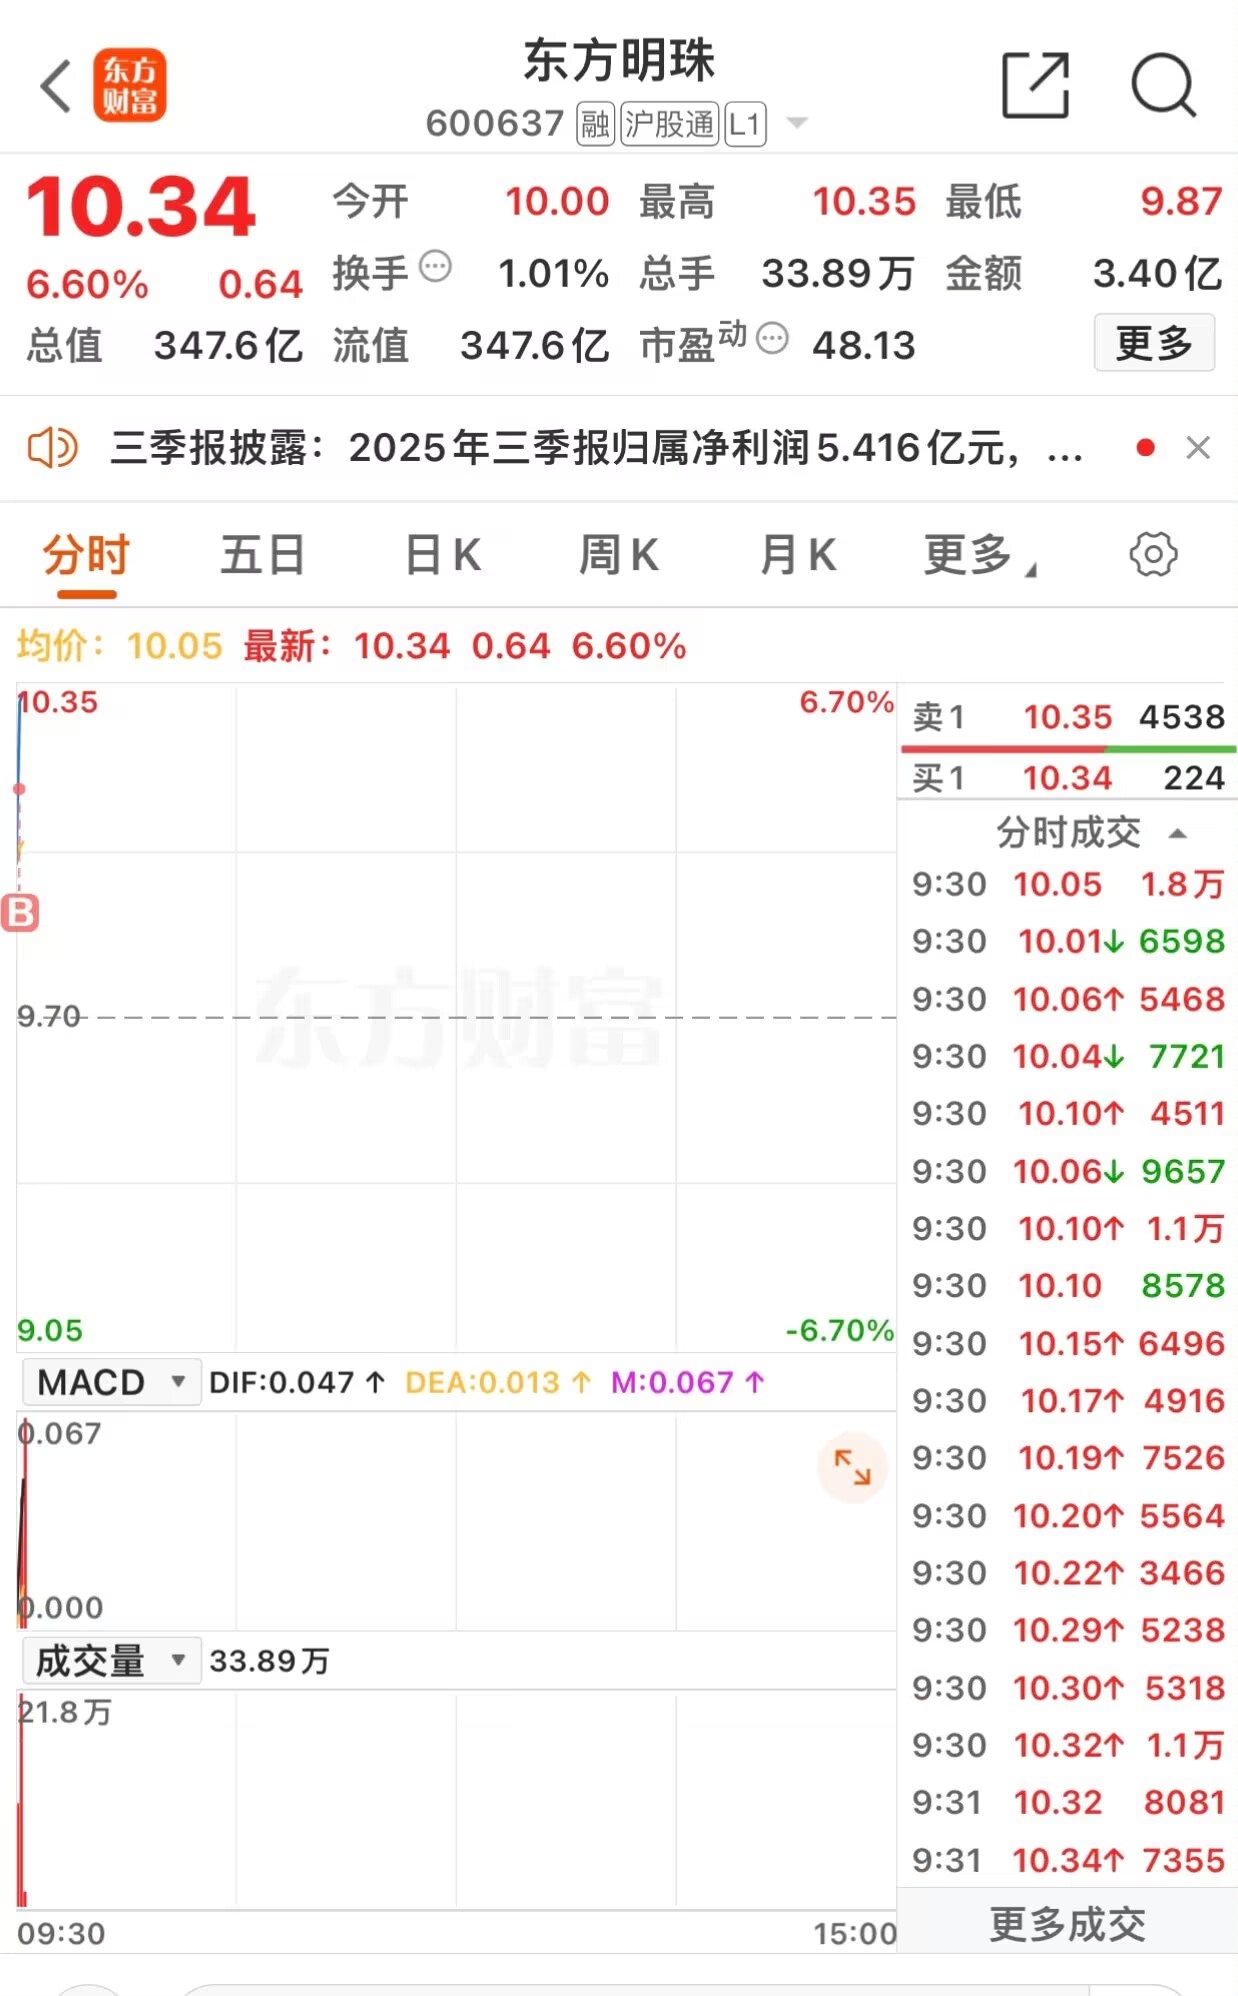Switch to 周K tab
The image size is (1238, 1996).
tap(620, 556)
